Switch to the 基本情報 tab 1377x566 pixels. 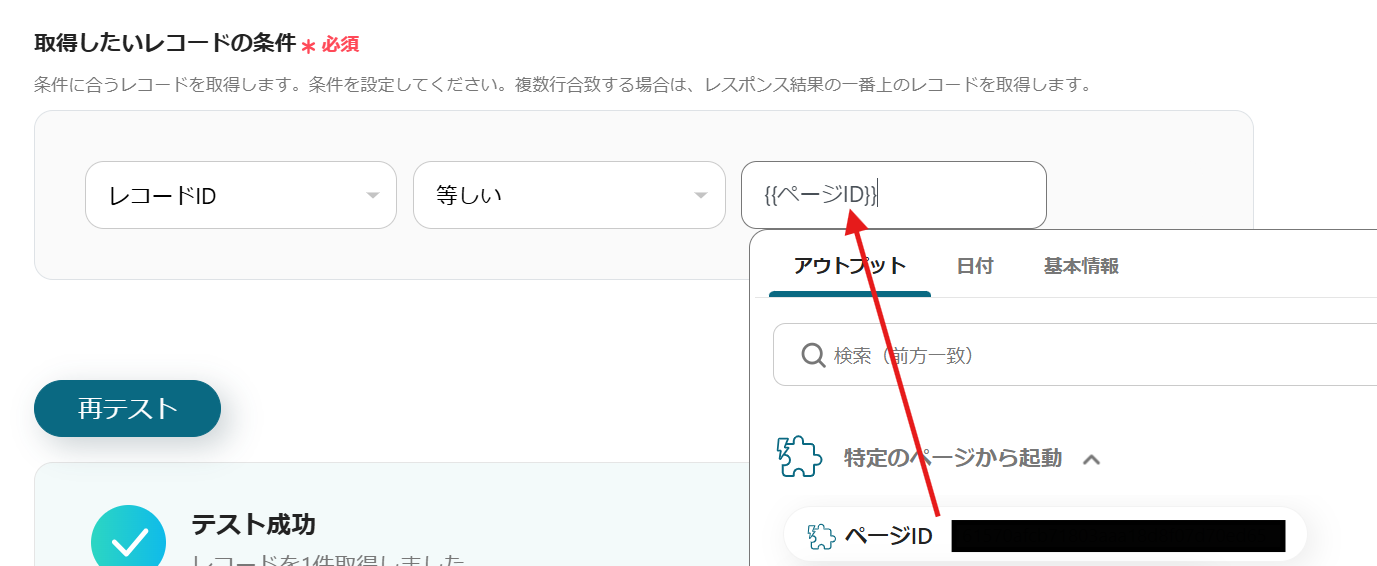(1081, 266)
